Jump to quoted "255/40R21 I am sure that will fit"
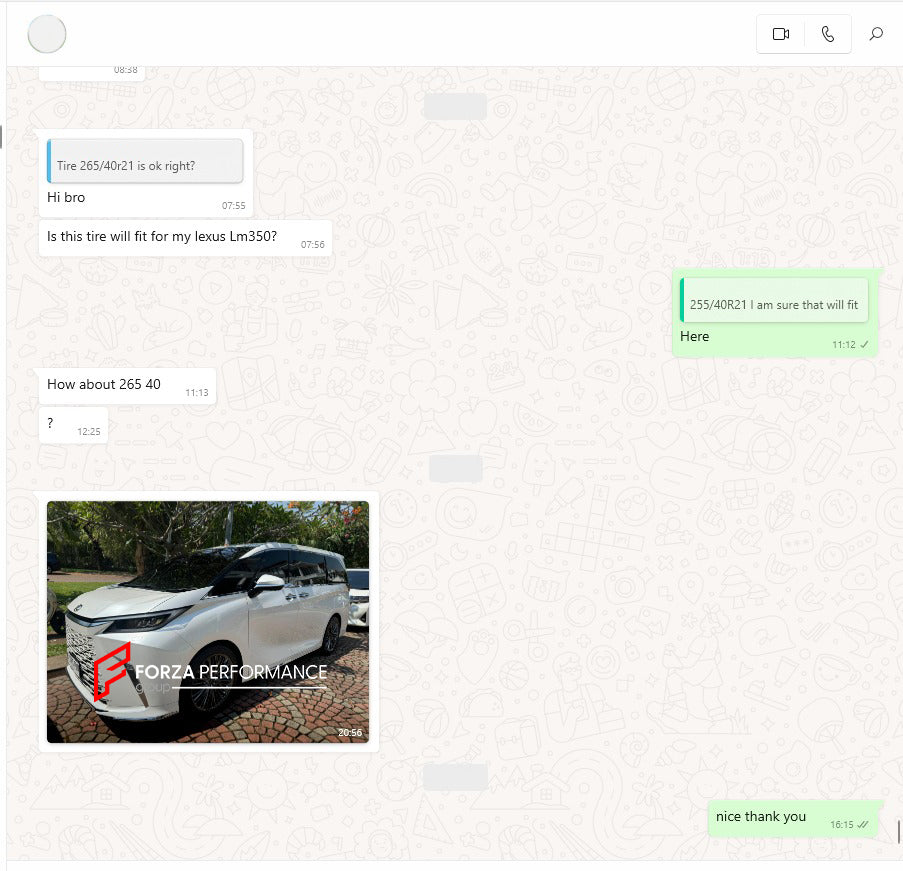This screenshot has width=903, height=871. [x=774, y=301]
